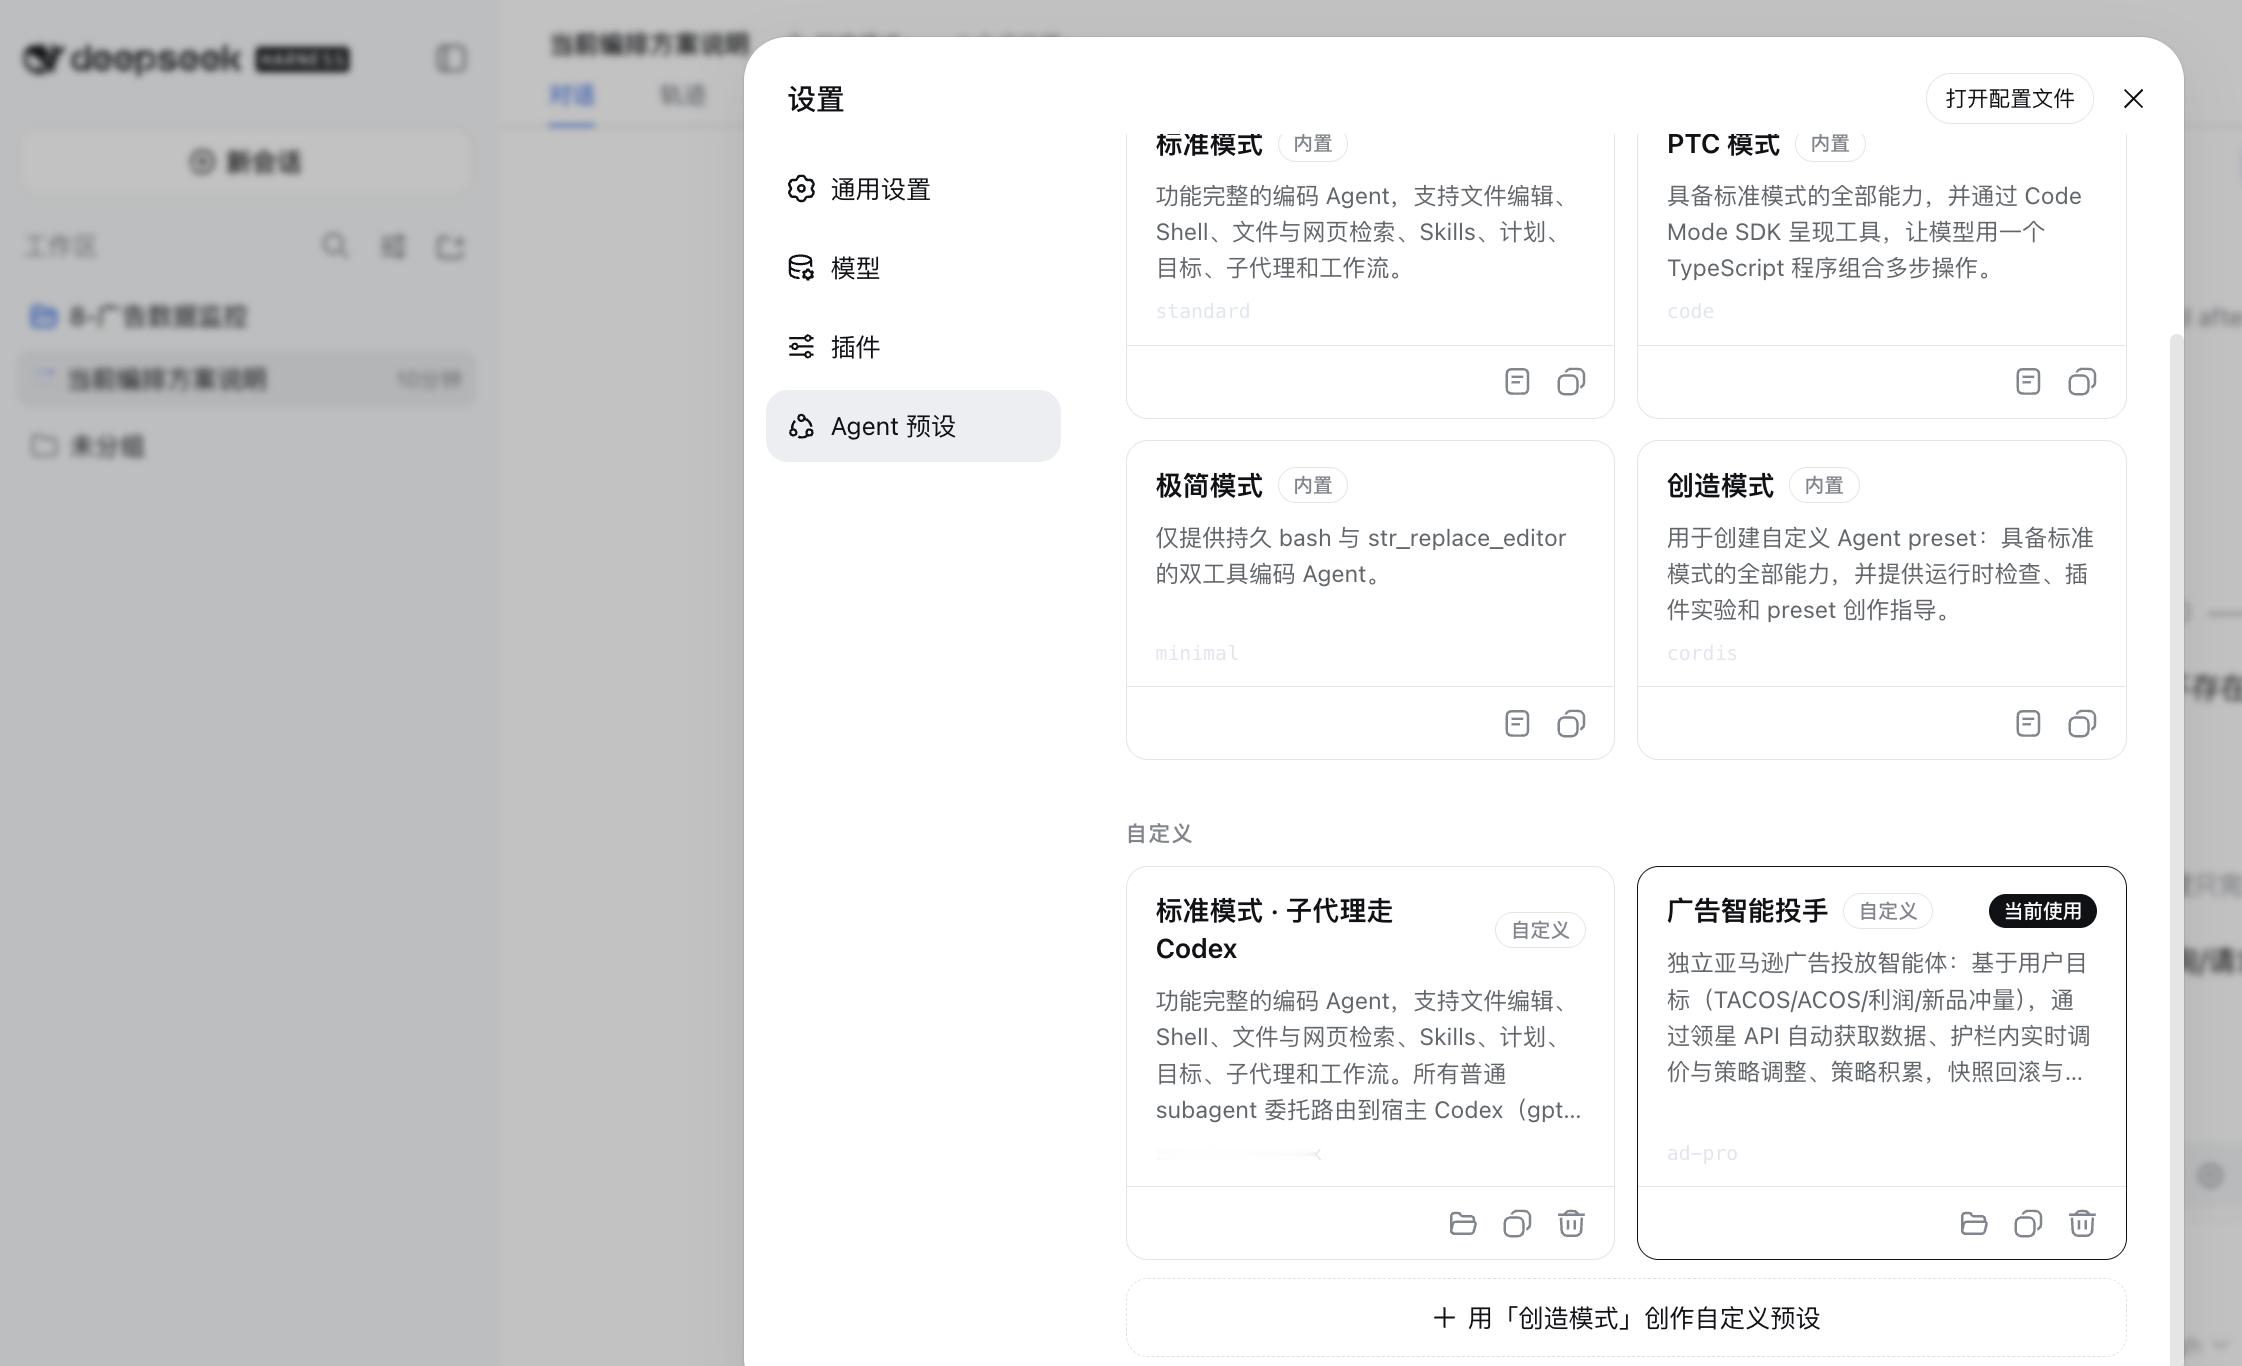Screen dimensions: 2242x1366
Task: Click the sliders icon beside 插件
Action: point(801,347)
